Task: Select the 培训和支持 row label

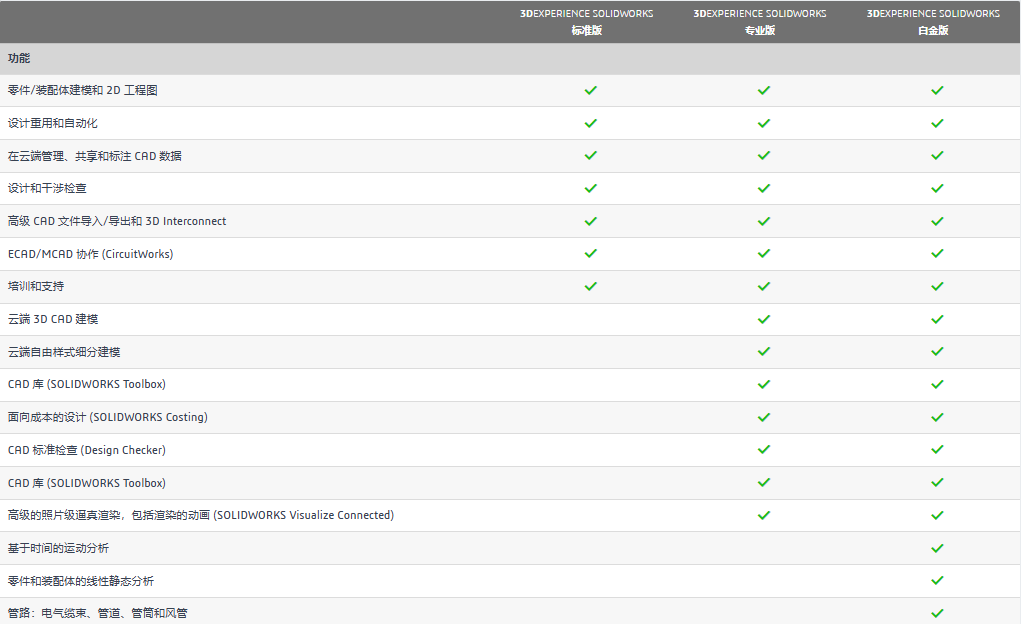Action: pyautogui.click(x=36, y=287)
